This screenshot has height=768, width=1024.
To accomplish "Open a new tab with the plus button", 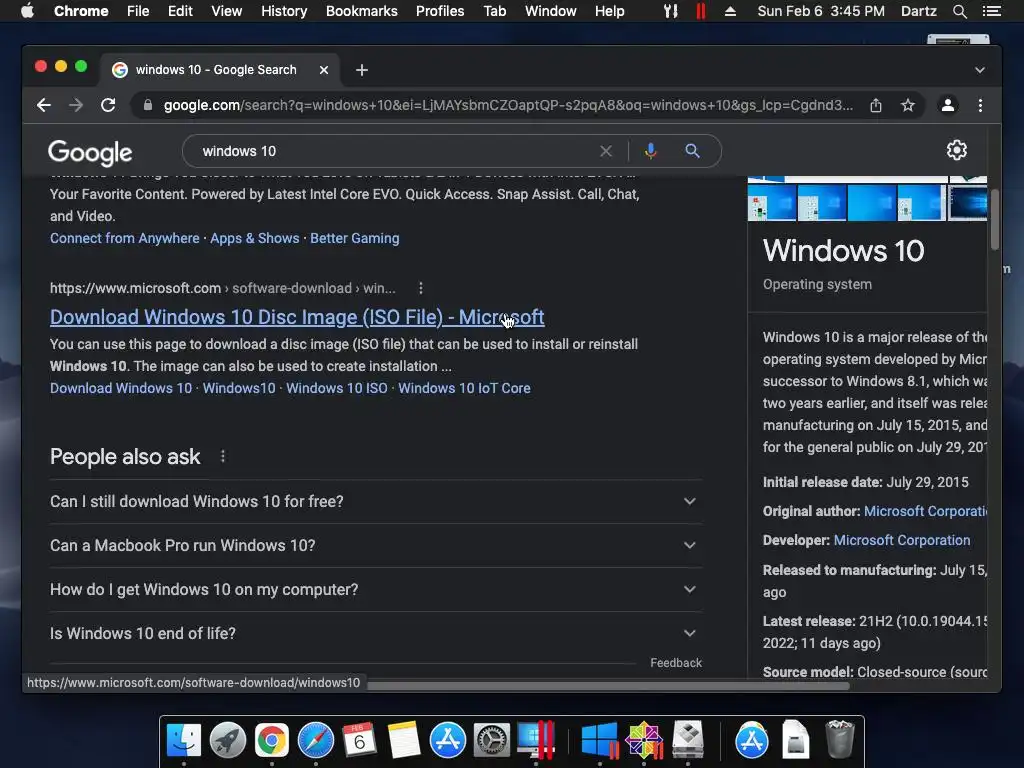I will pyautogui.click(x=362, y=70).
